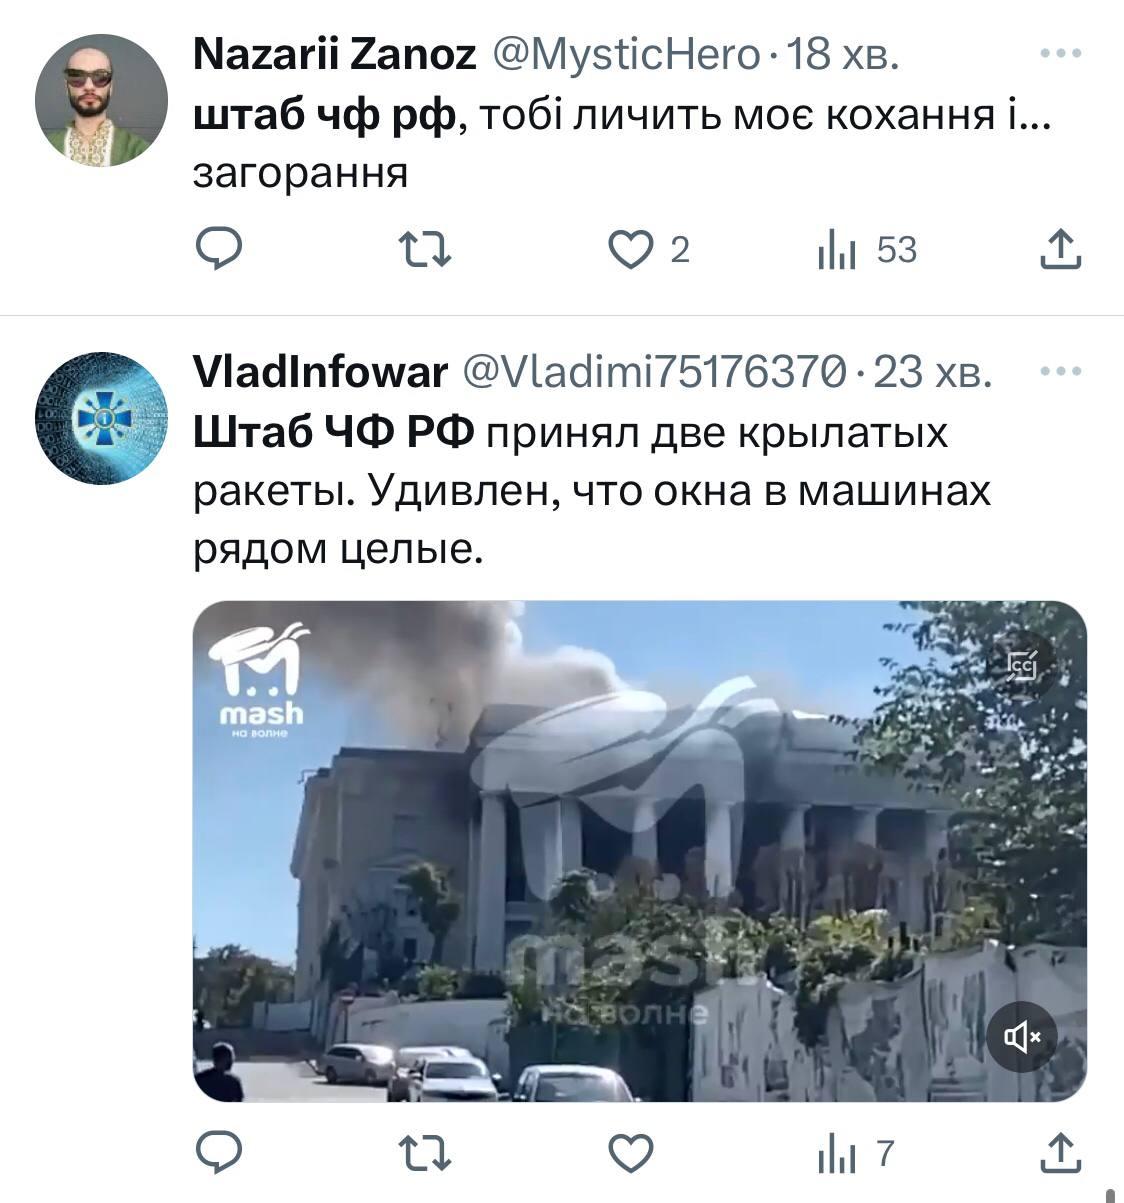Viewport: 1124px width, 1203px height.
Task: Retweet VladInfowar's tweet
Action: (425, 1154)
